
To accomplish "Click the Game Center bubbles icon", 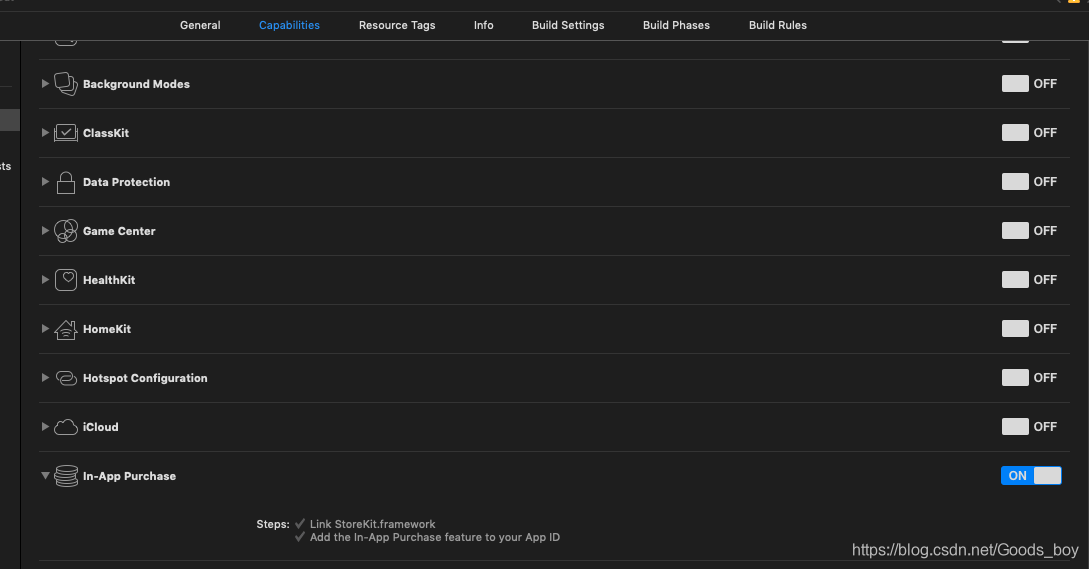I will click(66, 231).
